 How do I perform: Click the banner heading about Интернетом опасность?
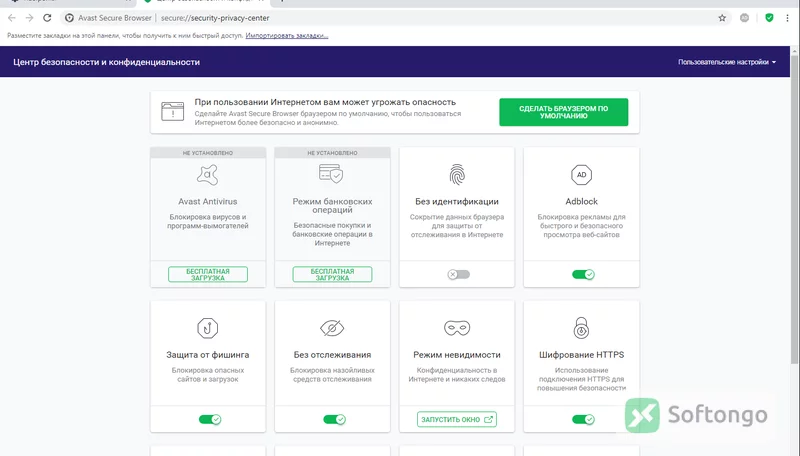pos(325,102)
